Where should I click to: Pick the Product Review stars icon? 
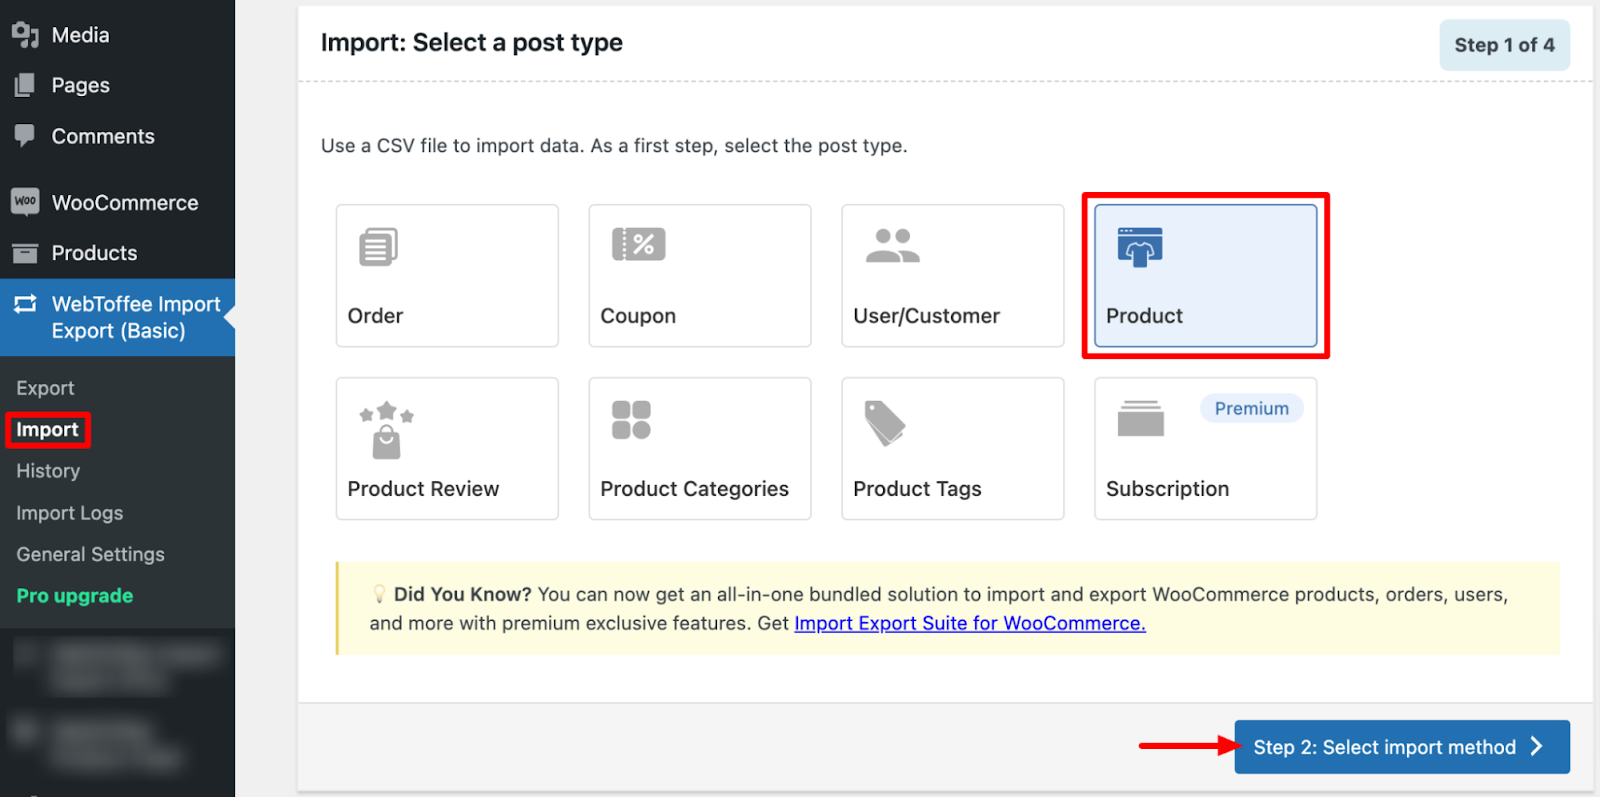click(x=386, y=430)
